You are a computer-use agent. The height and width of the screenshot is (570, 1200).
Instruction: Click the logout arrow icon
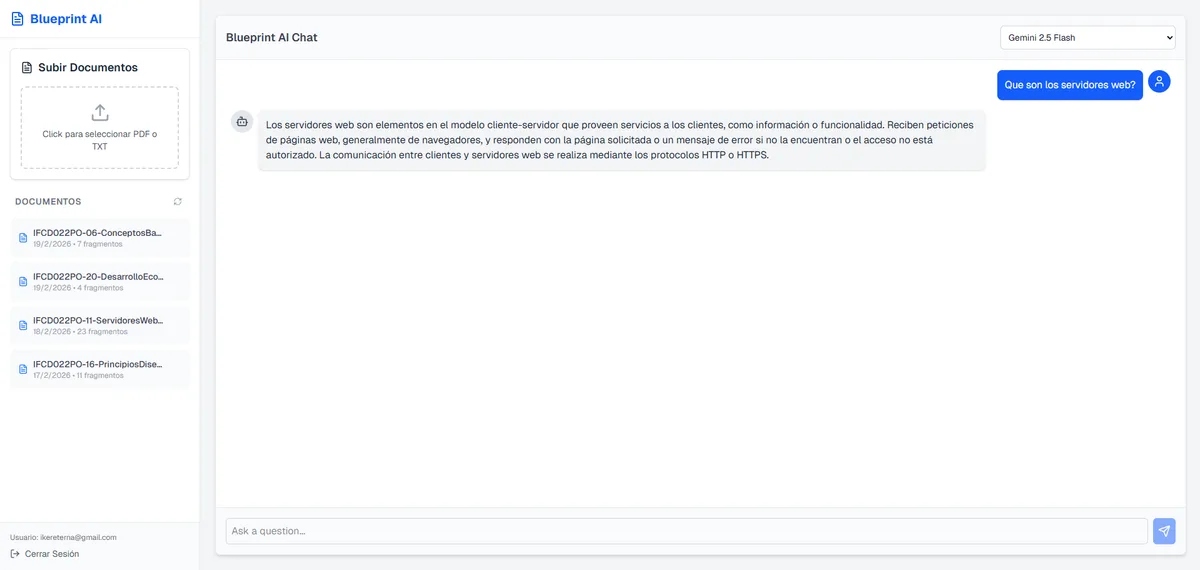click(x=15, y=554)
